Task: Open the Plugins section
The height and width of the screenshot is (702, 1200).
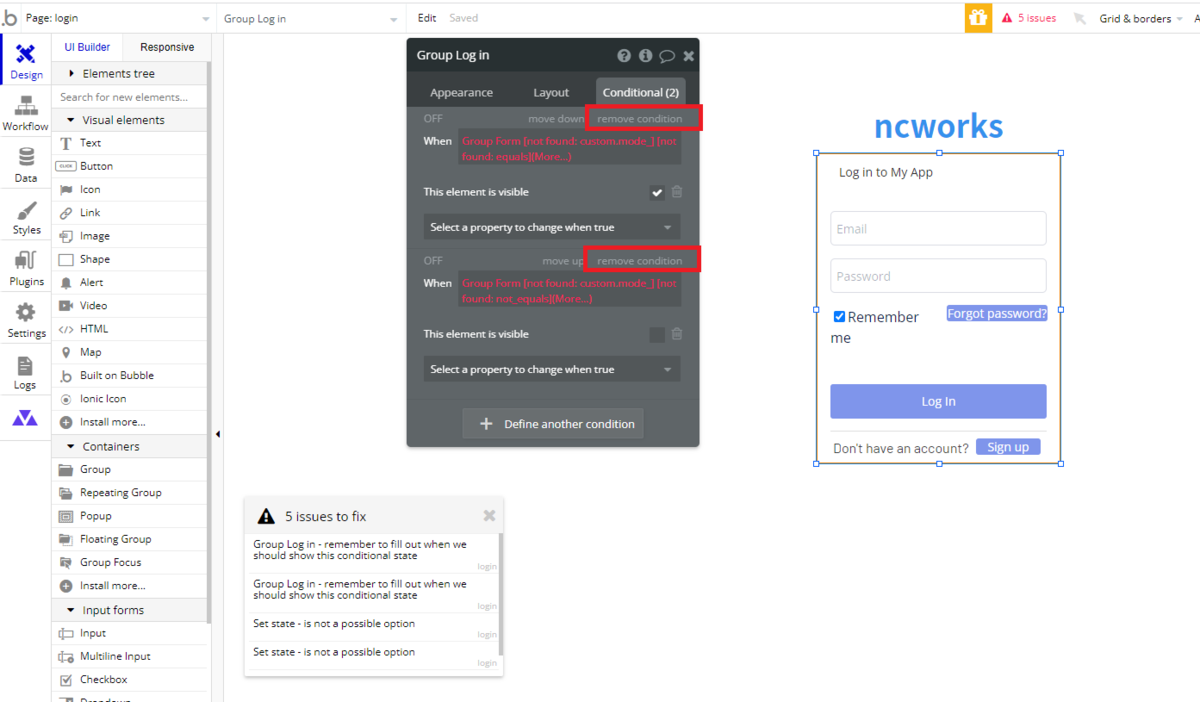Action: 26,270
